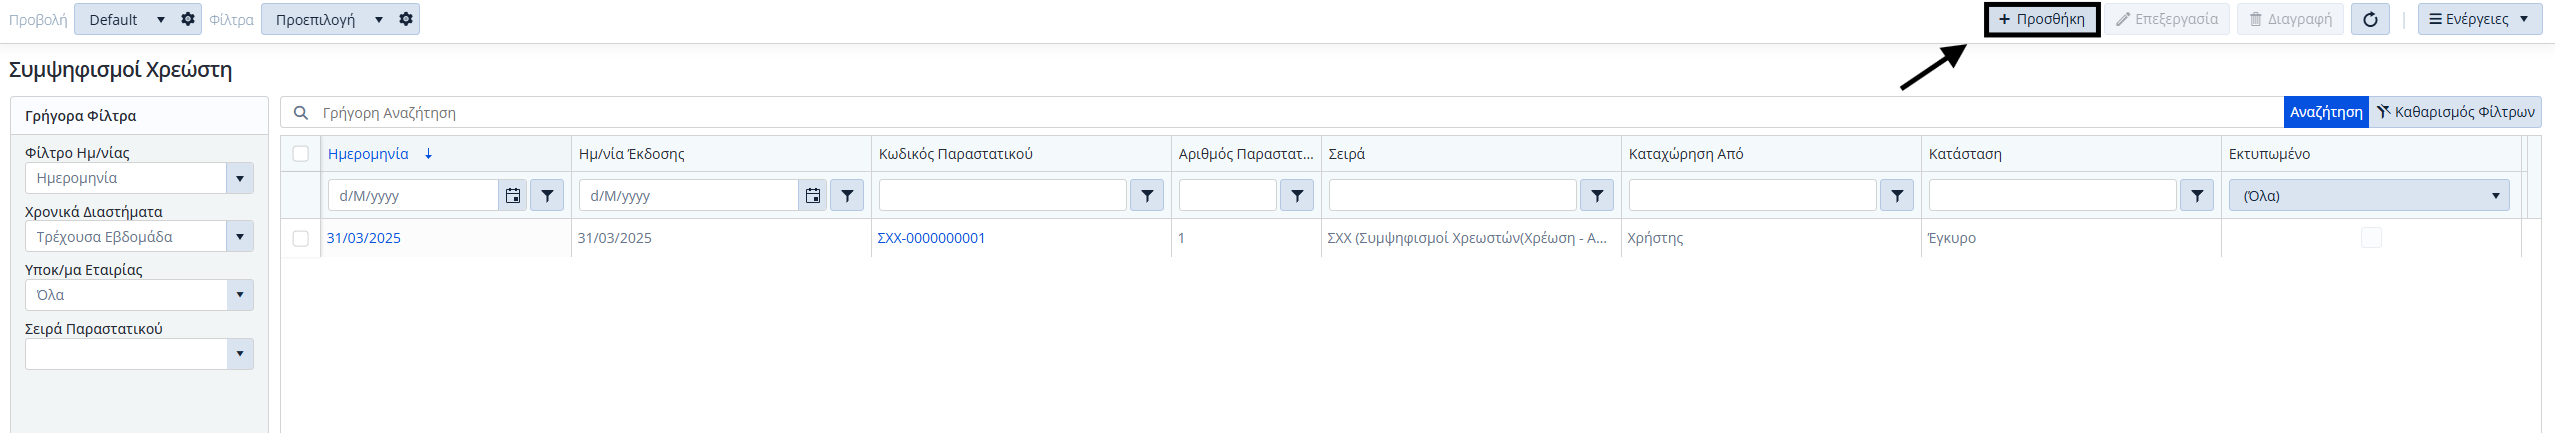The image size is (2555, 433).
Task: Open the Ενέργειες menu
Action: click(x=2480, y=19)
